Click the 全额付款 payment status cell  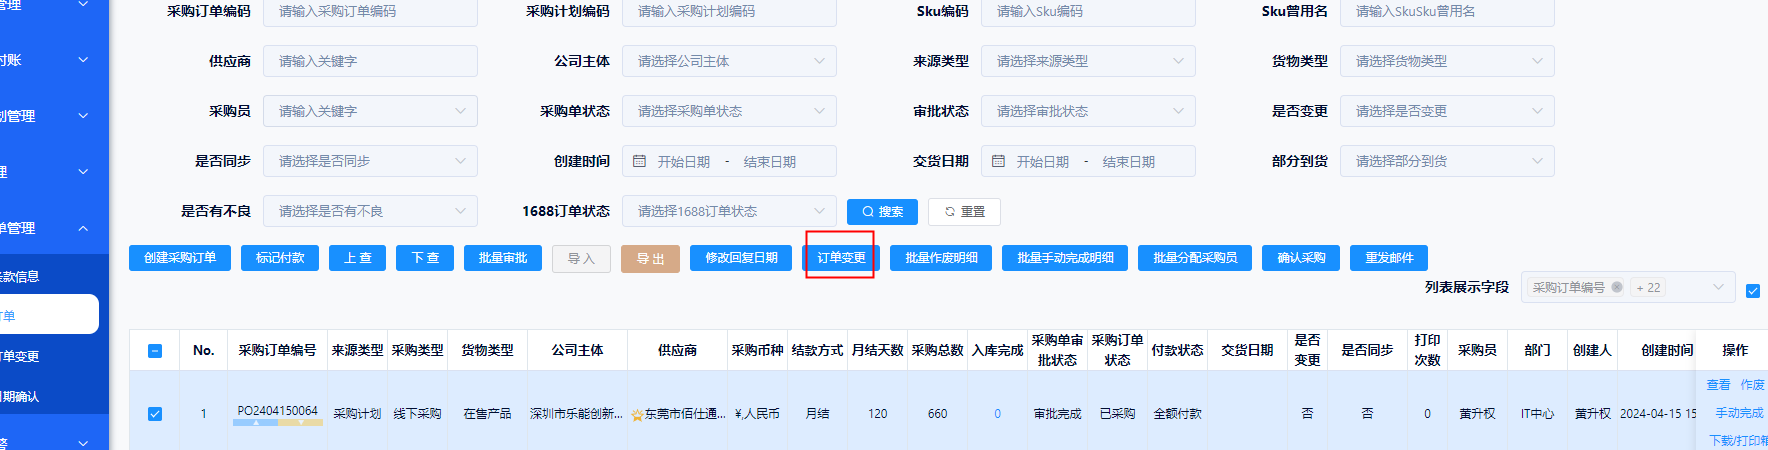point(1177,414)
